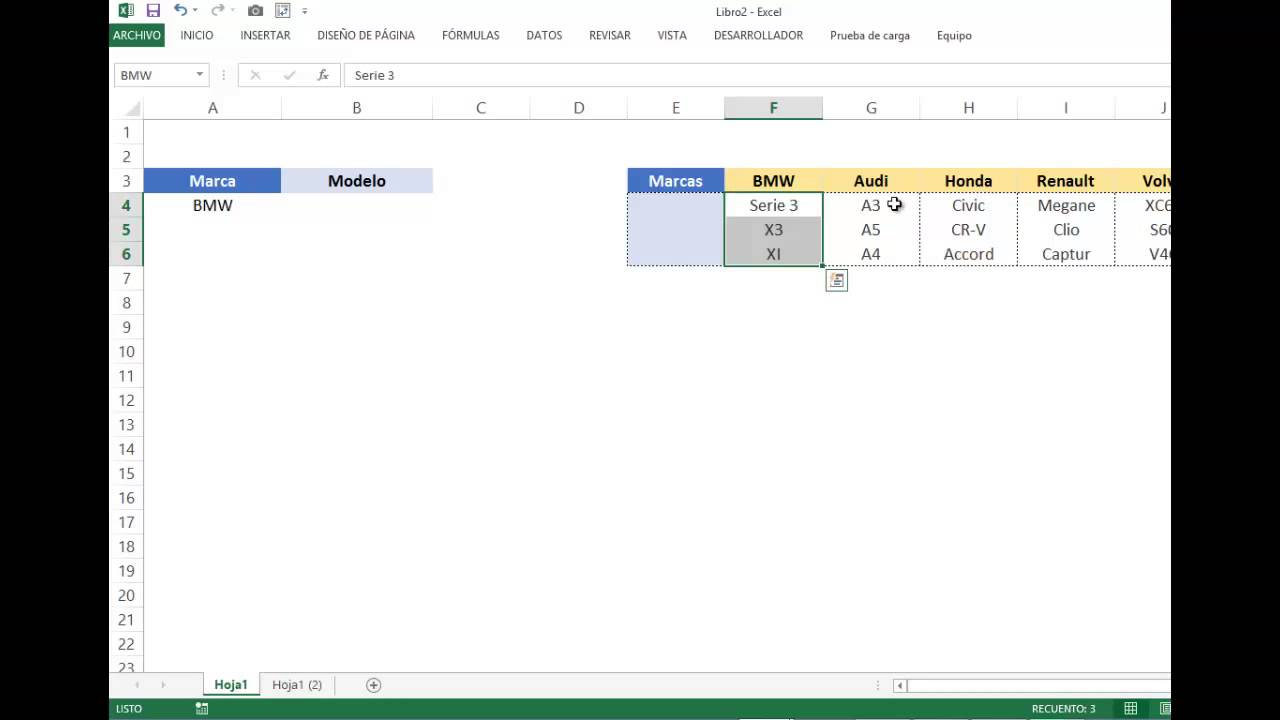Select the cell containing Clio

coord(1065,230)
